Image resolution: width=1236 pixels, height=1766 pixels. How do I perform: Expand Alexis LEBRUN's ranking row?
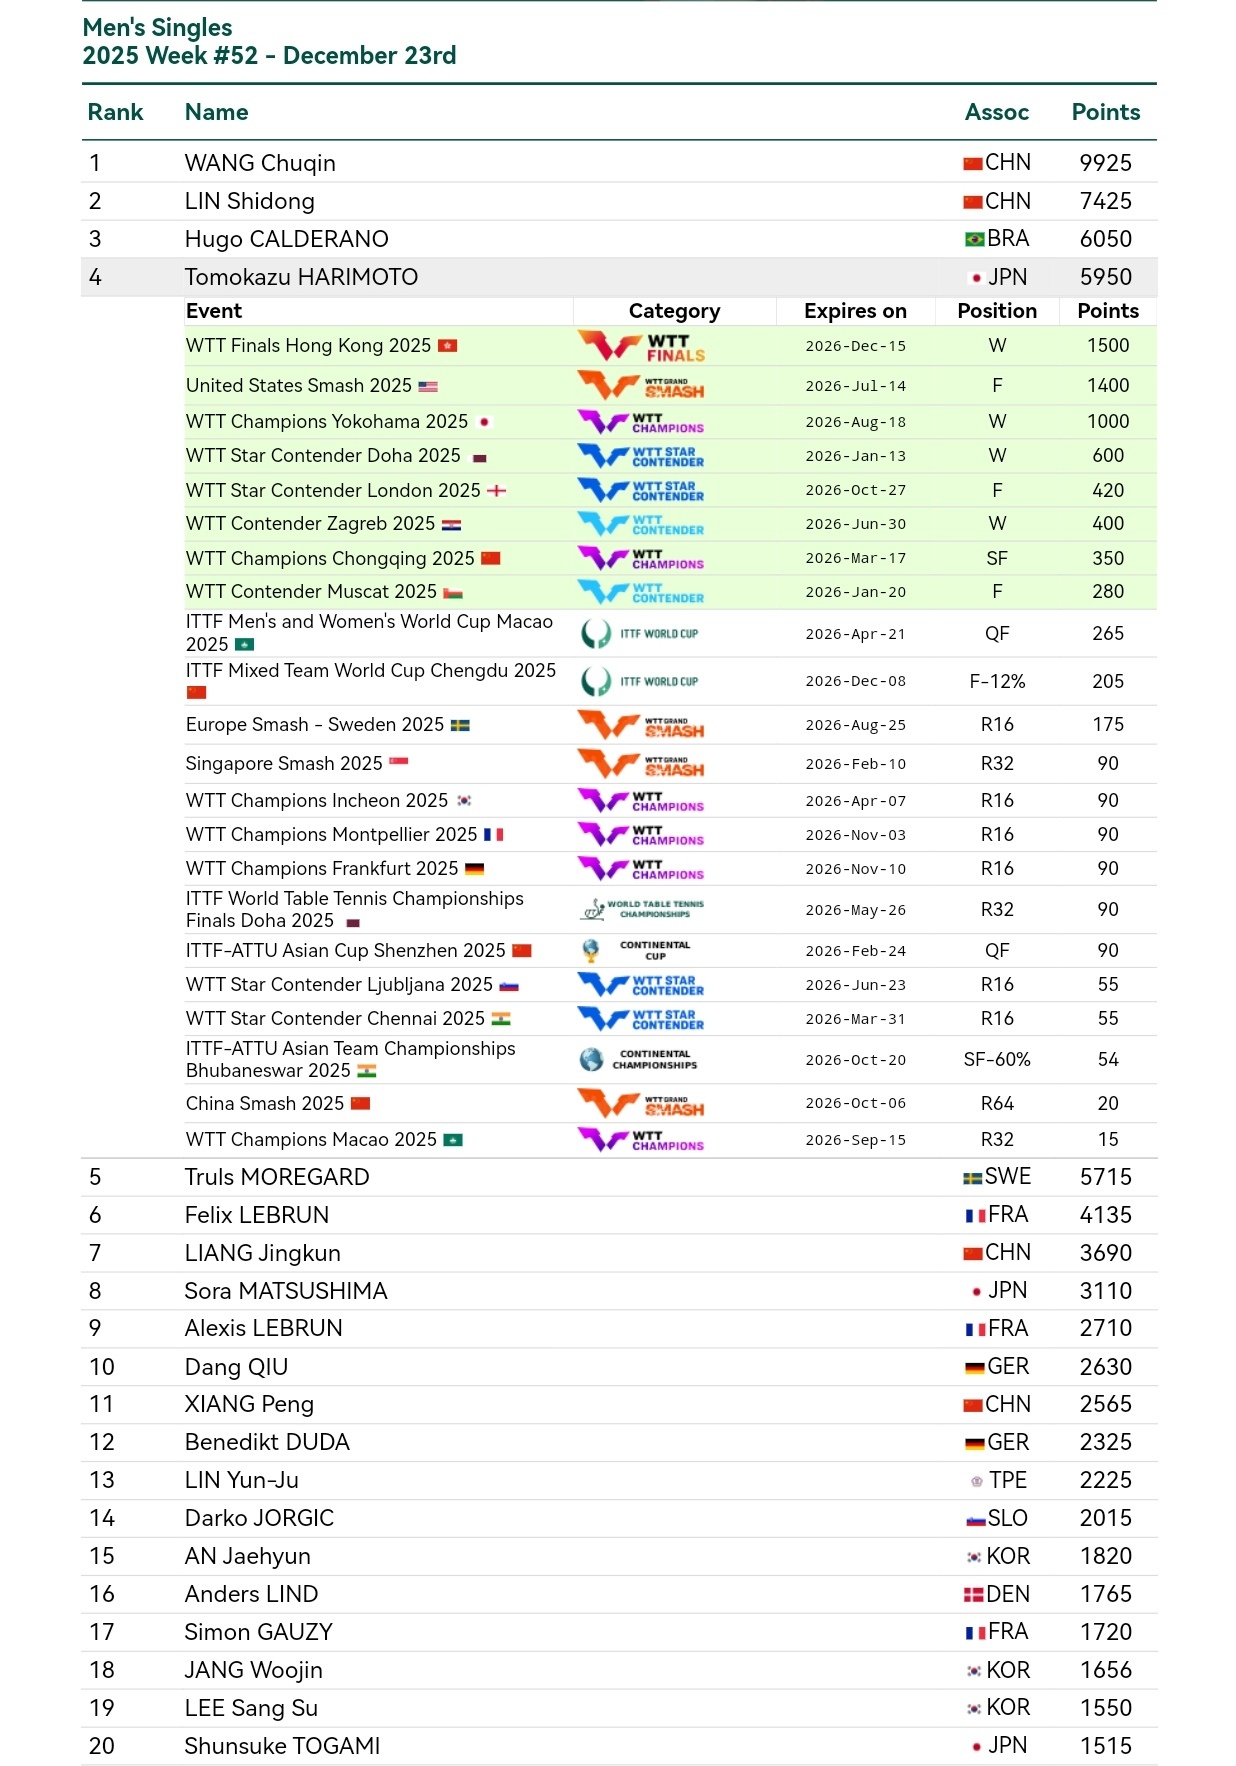tap(619, 1328)
